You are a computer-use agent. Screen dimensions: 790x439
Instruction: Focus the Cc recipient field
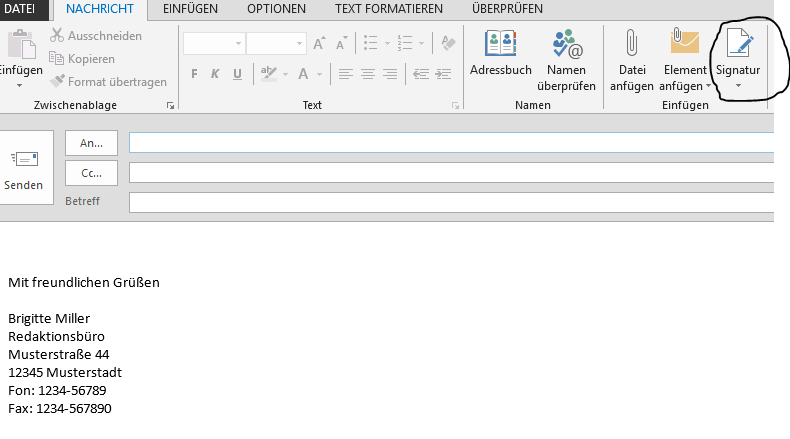click(x=451, y=172)
